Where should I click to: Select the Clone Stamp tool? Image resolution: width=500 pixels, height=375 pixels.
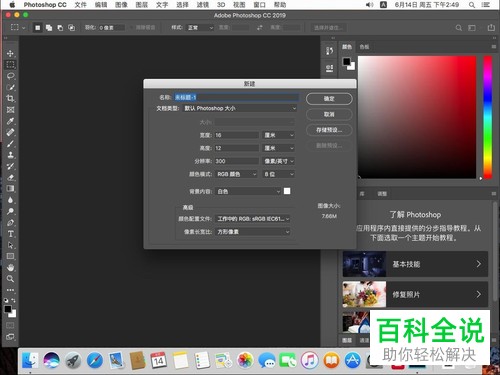[x=10, y=155]
